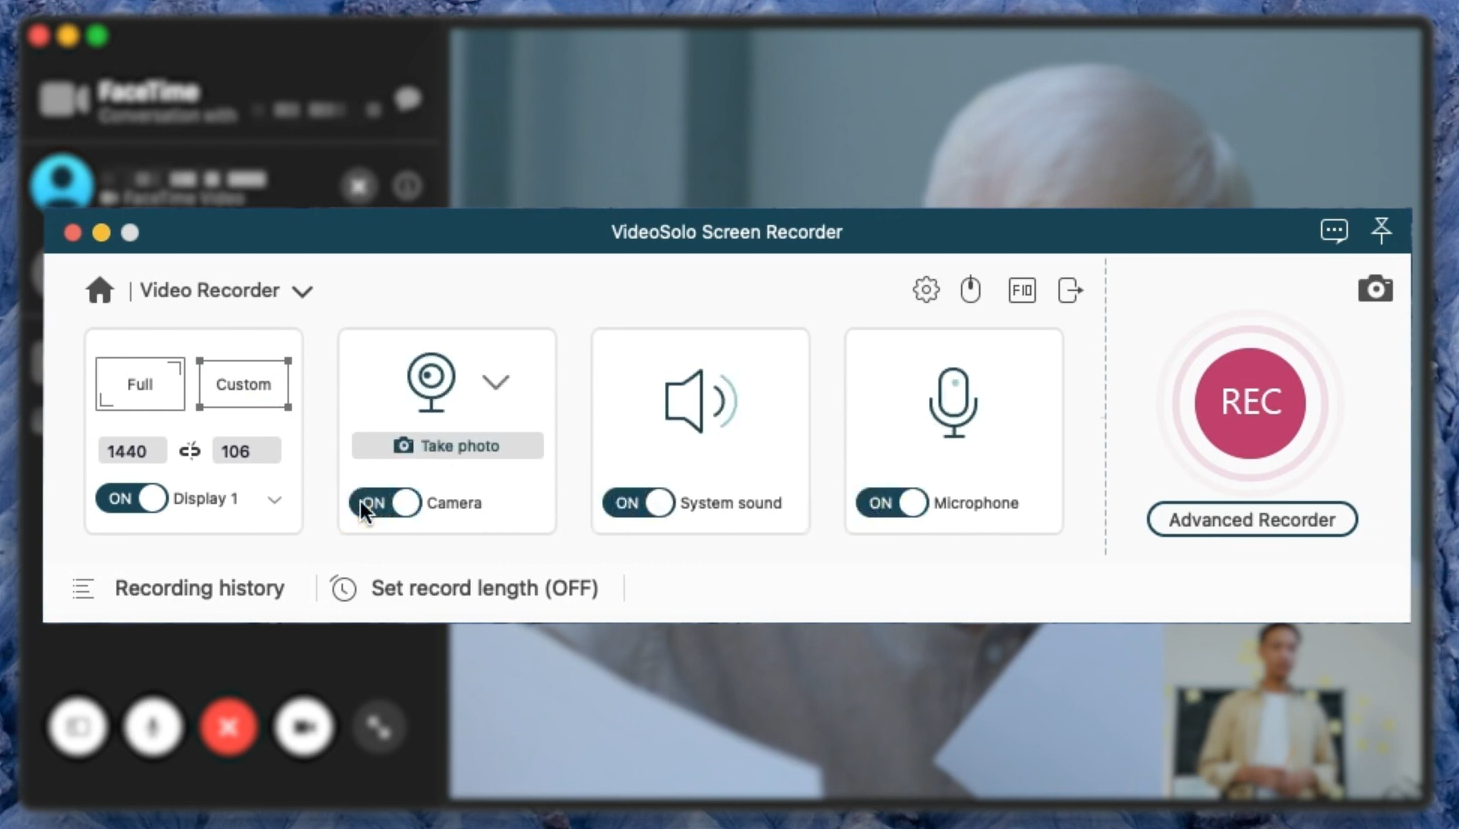The width and height of the screenshot is (1459, 829).
Task: Disable the System sound toggle
Action: click(x=639, y=502)
